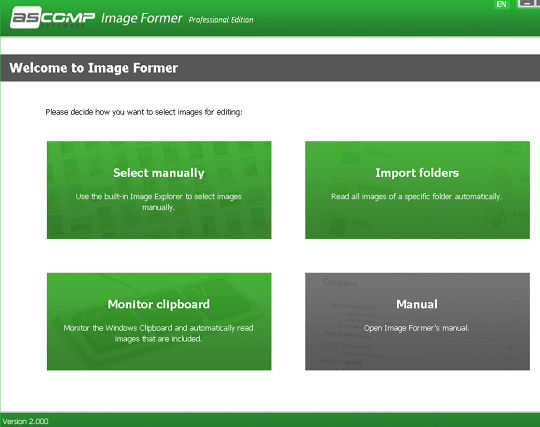This screenshot has width=540, height=427.
Task: Click the 'Manual' heading text
Action: (x=417, y=304)
